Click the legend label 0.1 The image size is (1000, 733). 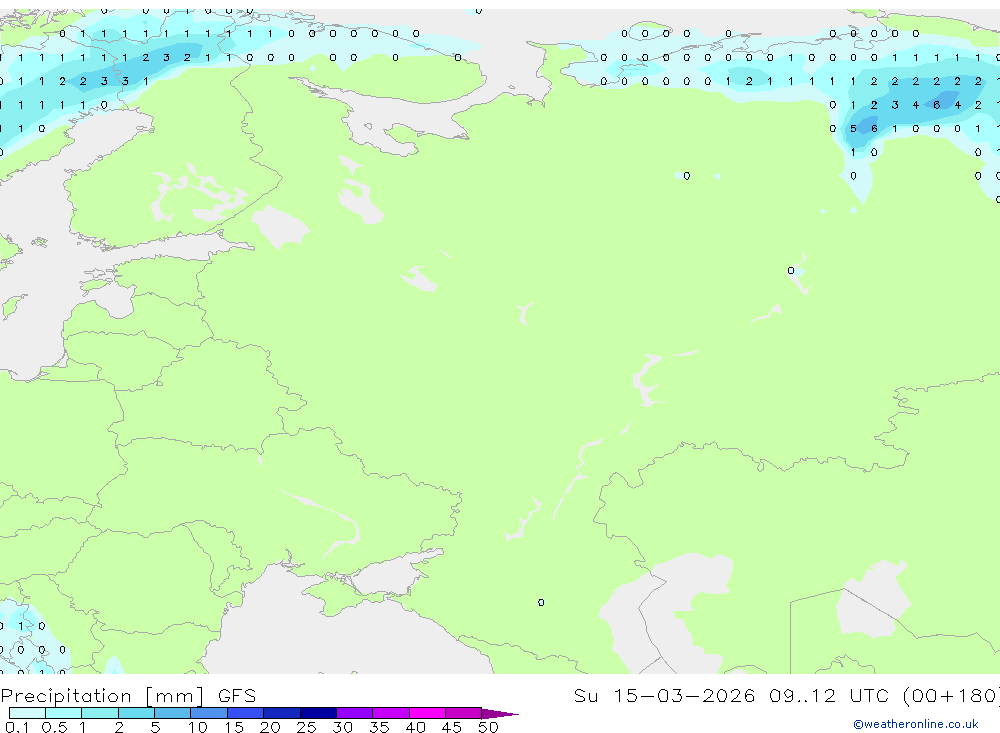point(17,727)
